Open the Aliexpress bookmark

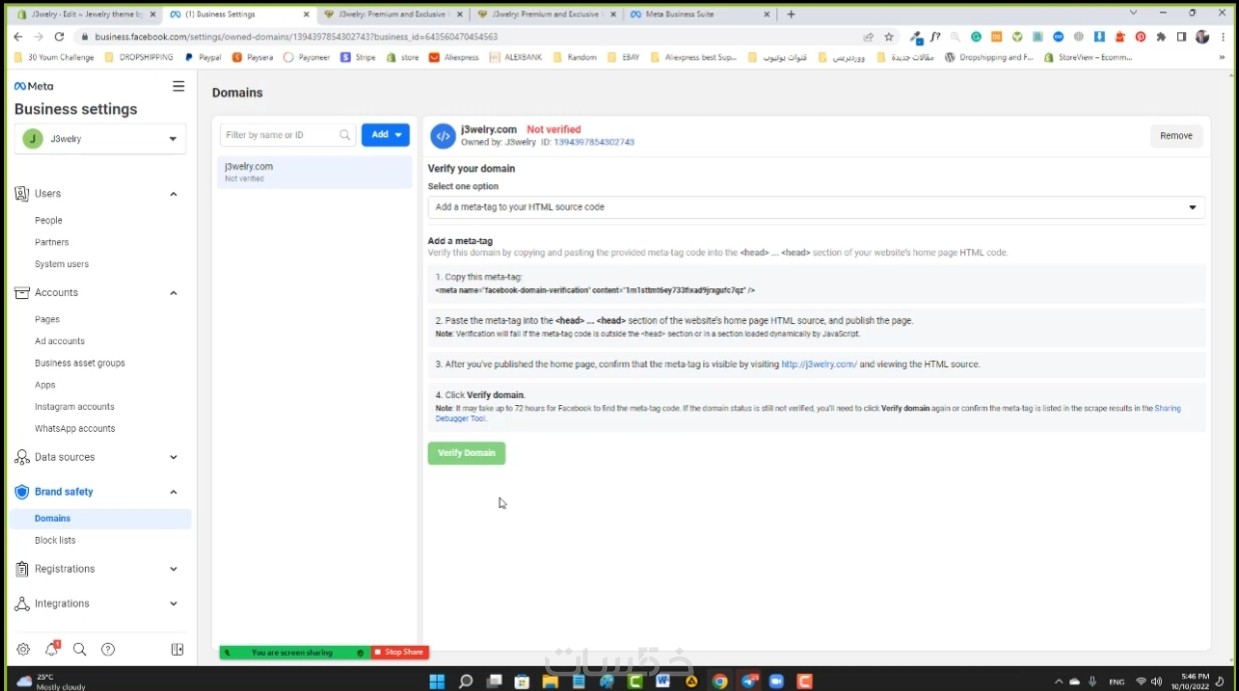point(454,57)
